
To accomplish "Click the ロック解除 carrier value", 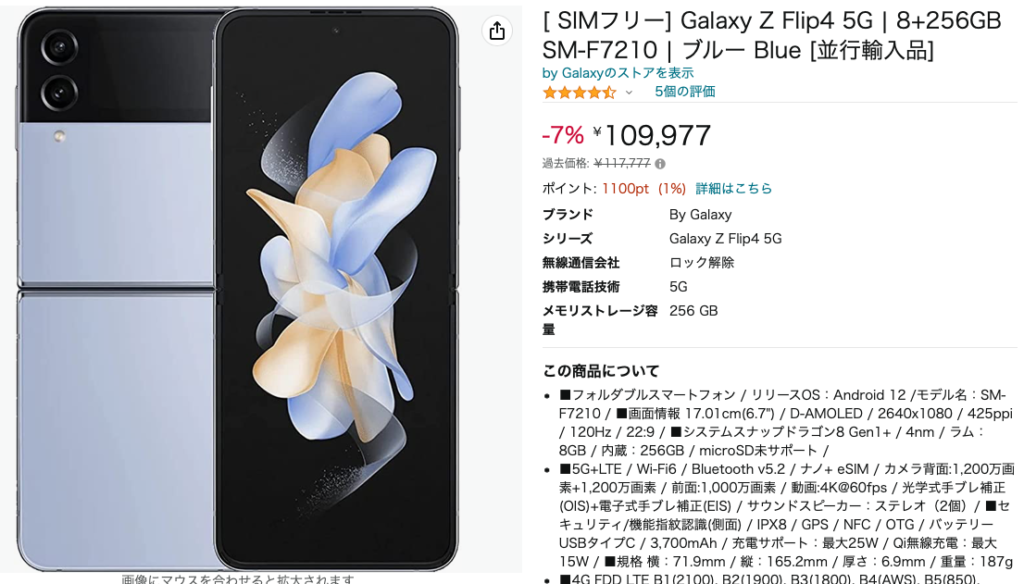I will tap(701, 263).
